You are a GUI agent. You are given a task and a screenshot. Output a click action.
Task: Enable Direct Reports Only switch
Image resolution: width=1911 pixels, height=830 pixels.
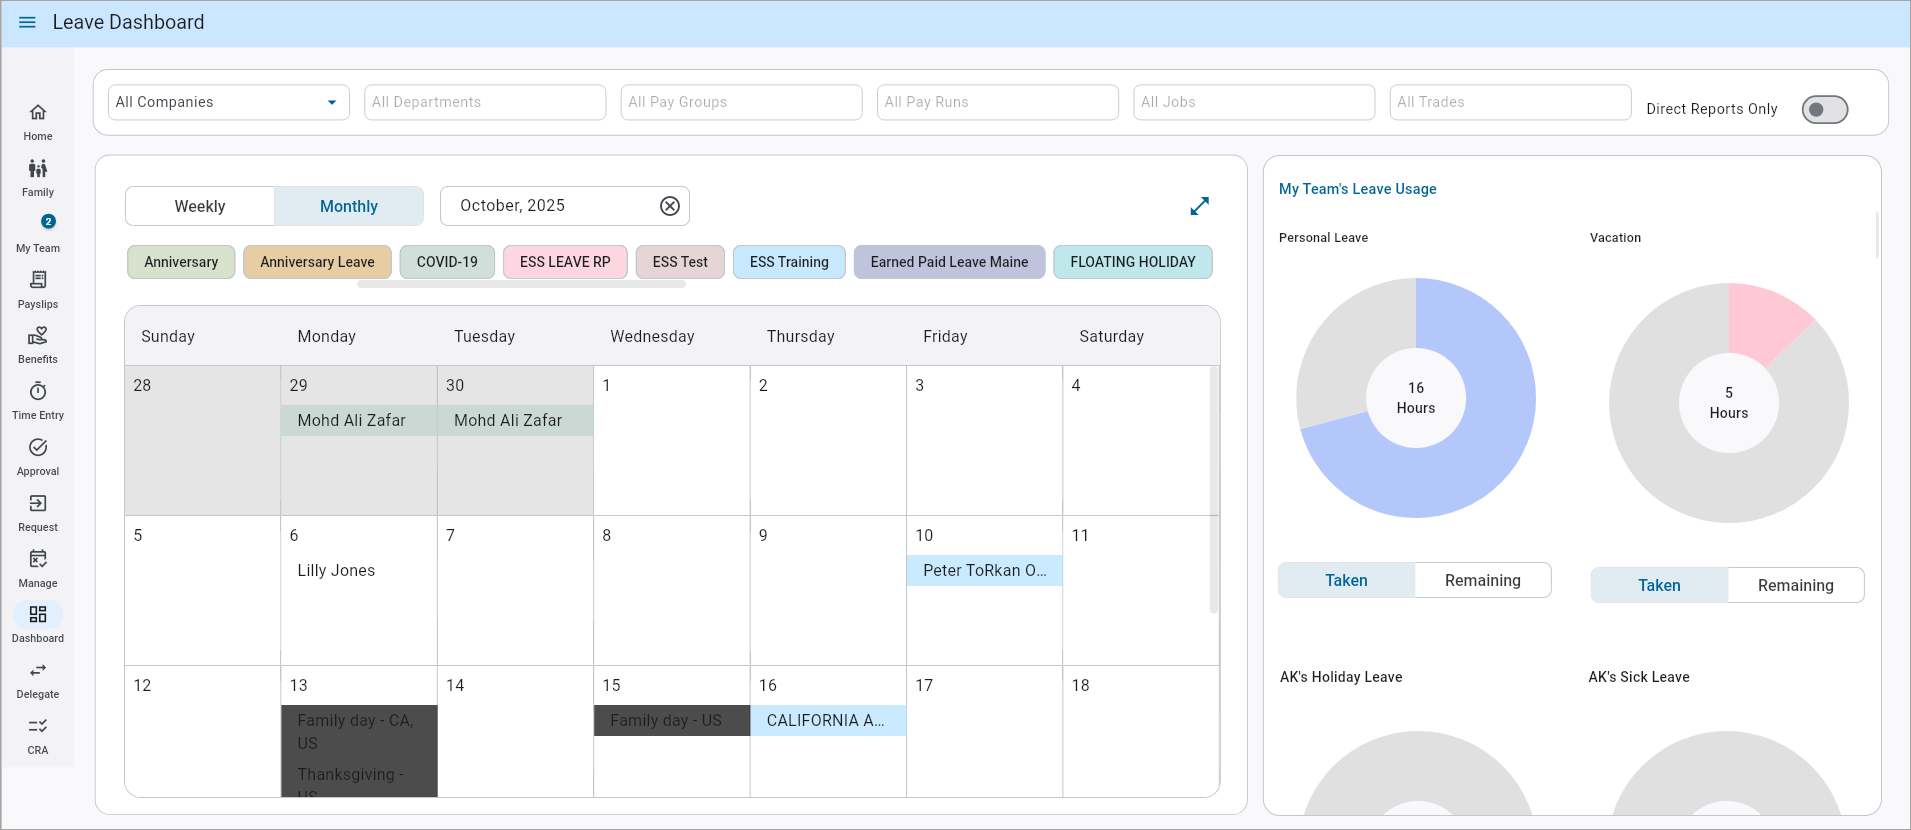click(1823, 110)
